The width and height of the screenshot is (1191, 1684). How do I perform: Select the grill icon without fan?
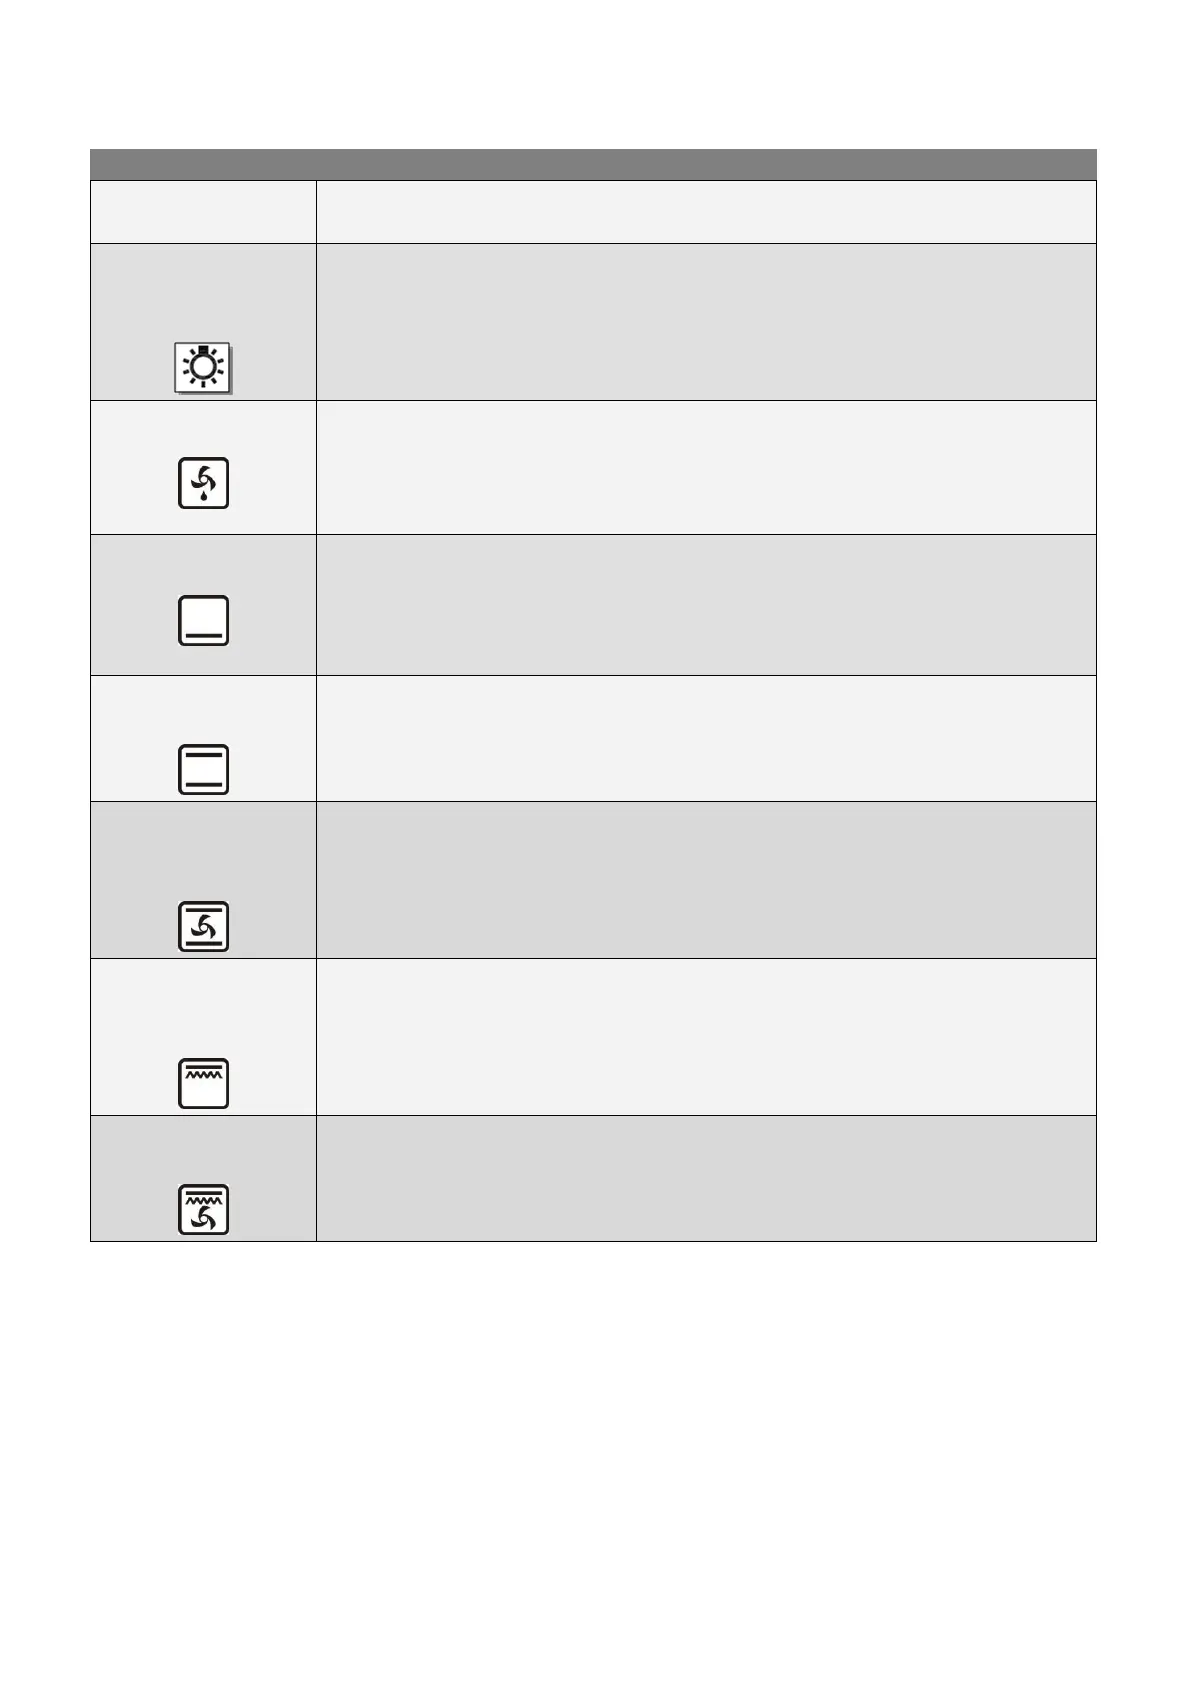203,1083
